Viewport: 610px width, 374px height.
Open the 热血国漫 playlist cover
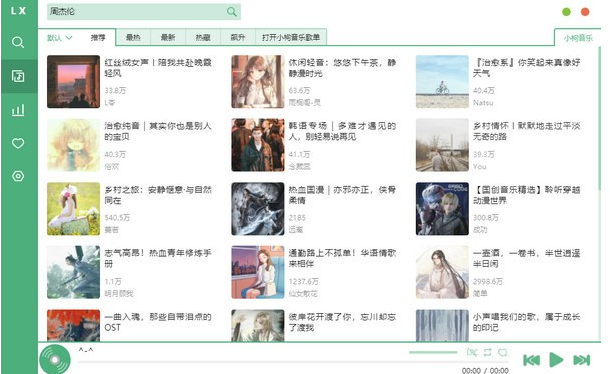[x=258, y=209]
